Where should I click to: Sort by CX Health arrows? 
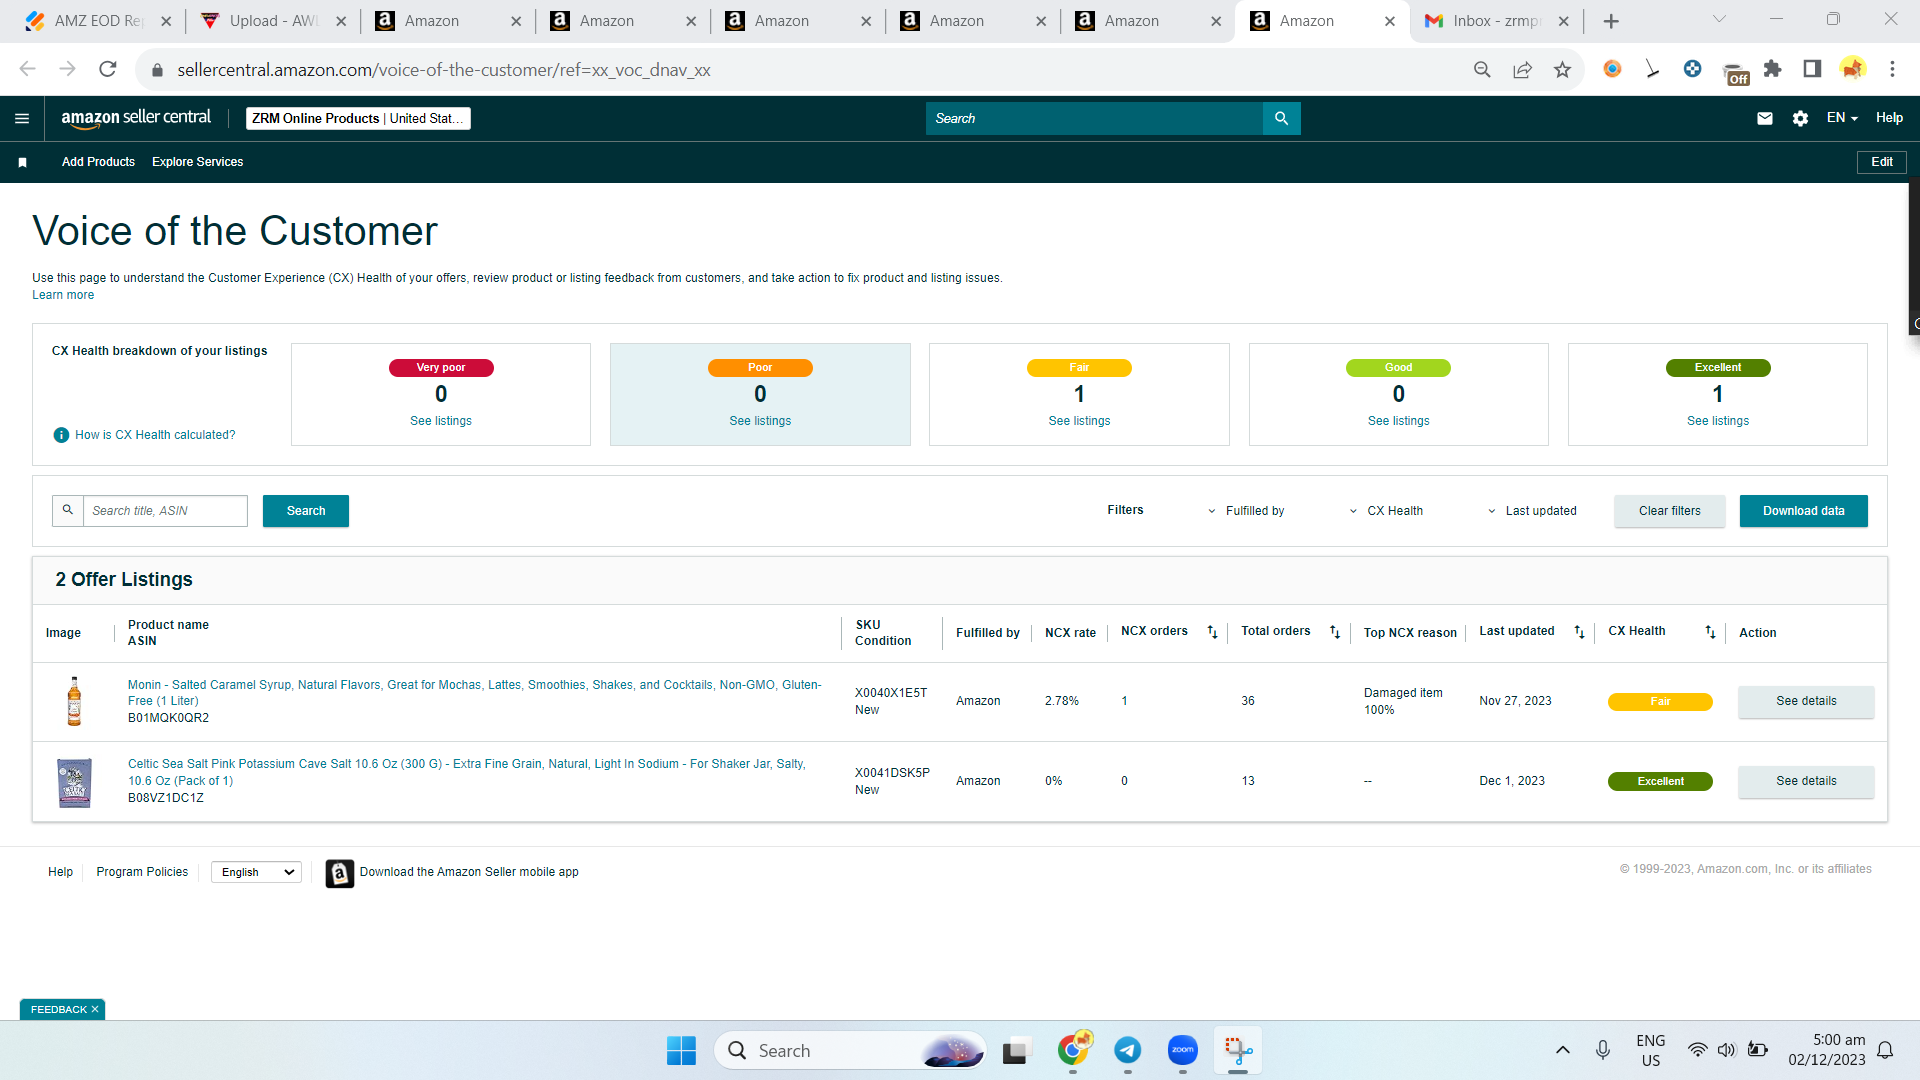(x=1710, y=632)
